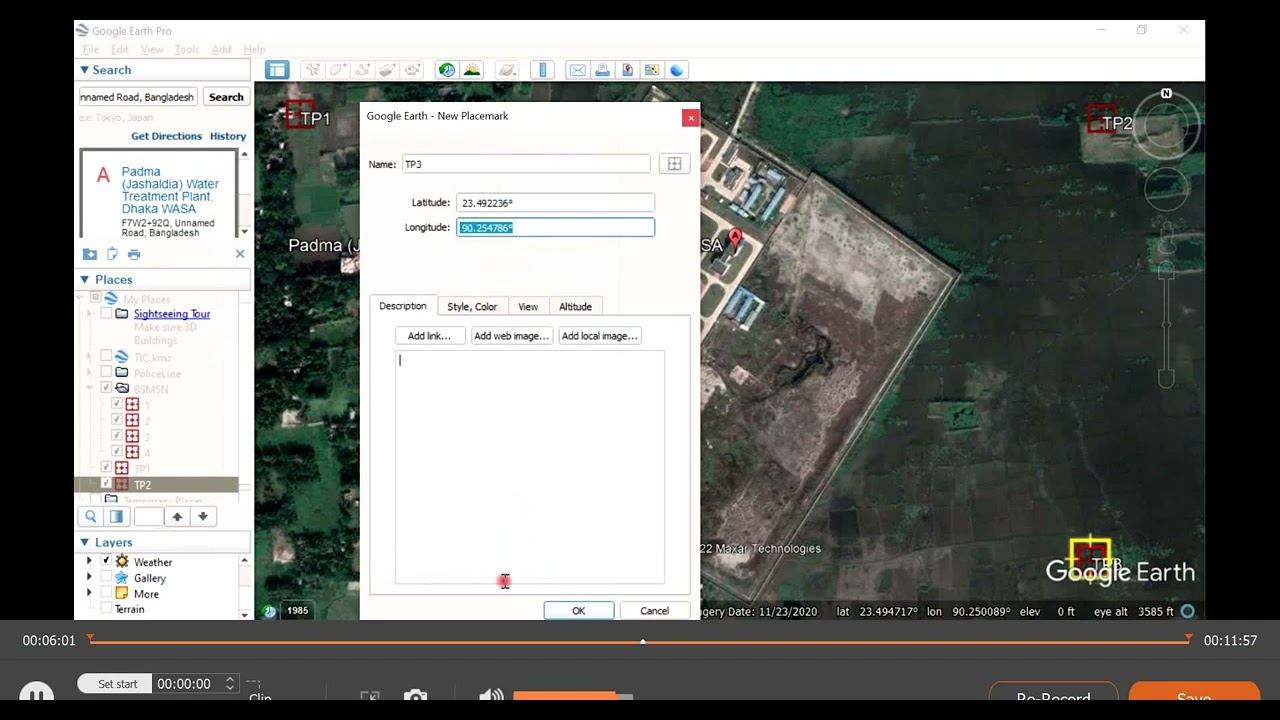Image resolution: width=1280 pixels, height=720 pixels.
Task: Expand the Weather layer tree arrow
Action: click(90, 562)
